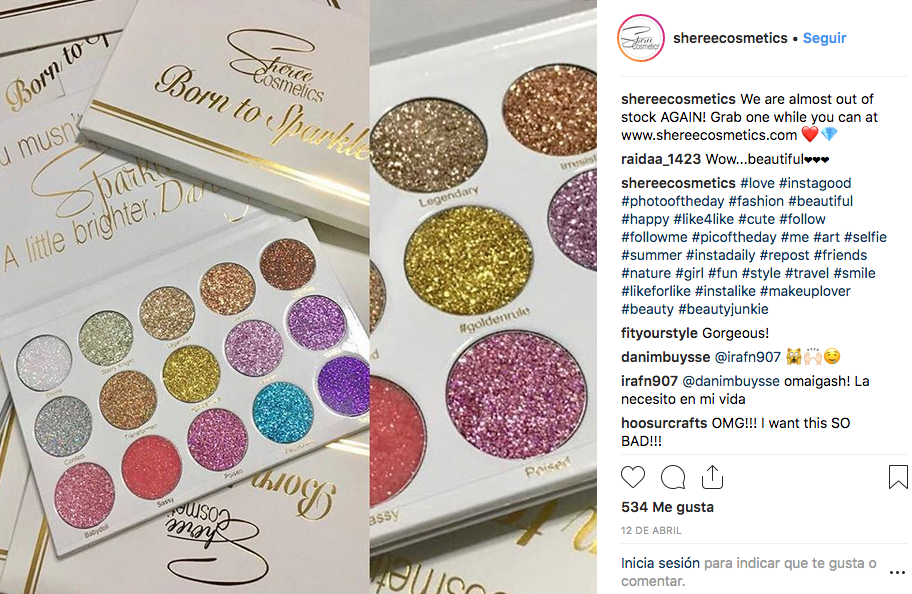Click the full palette photo on the left
Screen dimensions: 912x594
[x=184, y=297]
